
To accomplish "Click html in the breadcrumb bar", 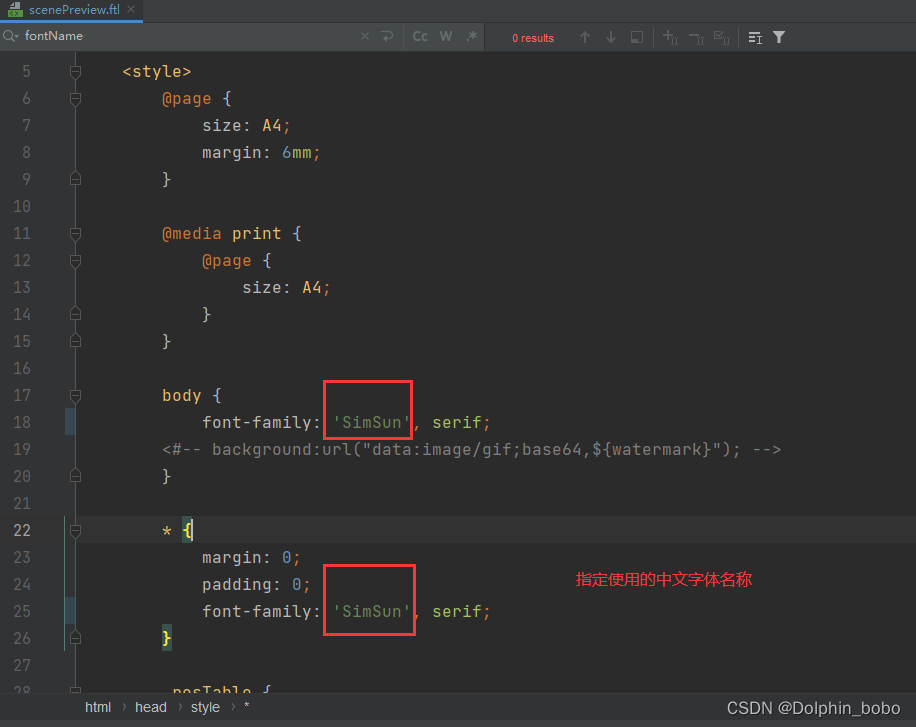I will click(98, 707).
